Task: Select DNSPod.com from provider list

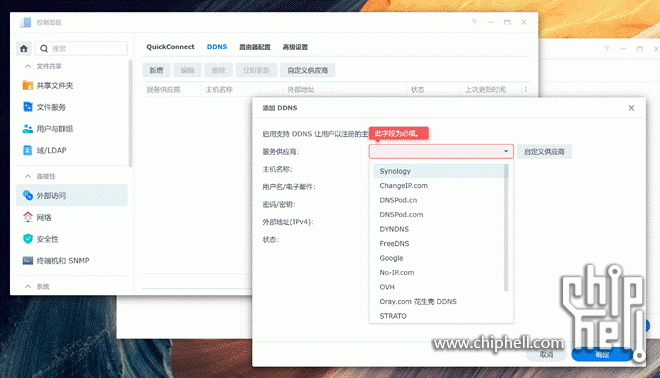Action: 438,214
